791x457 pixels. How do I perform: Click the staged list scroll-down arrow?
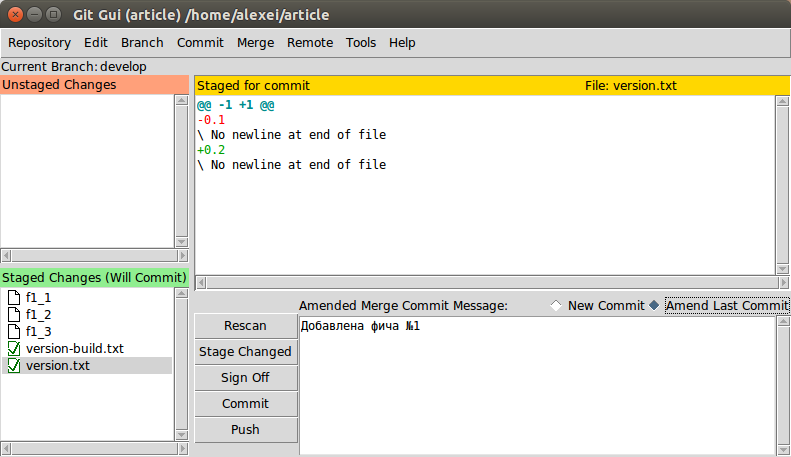pos(182,435)
